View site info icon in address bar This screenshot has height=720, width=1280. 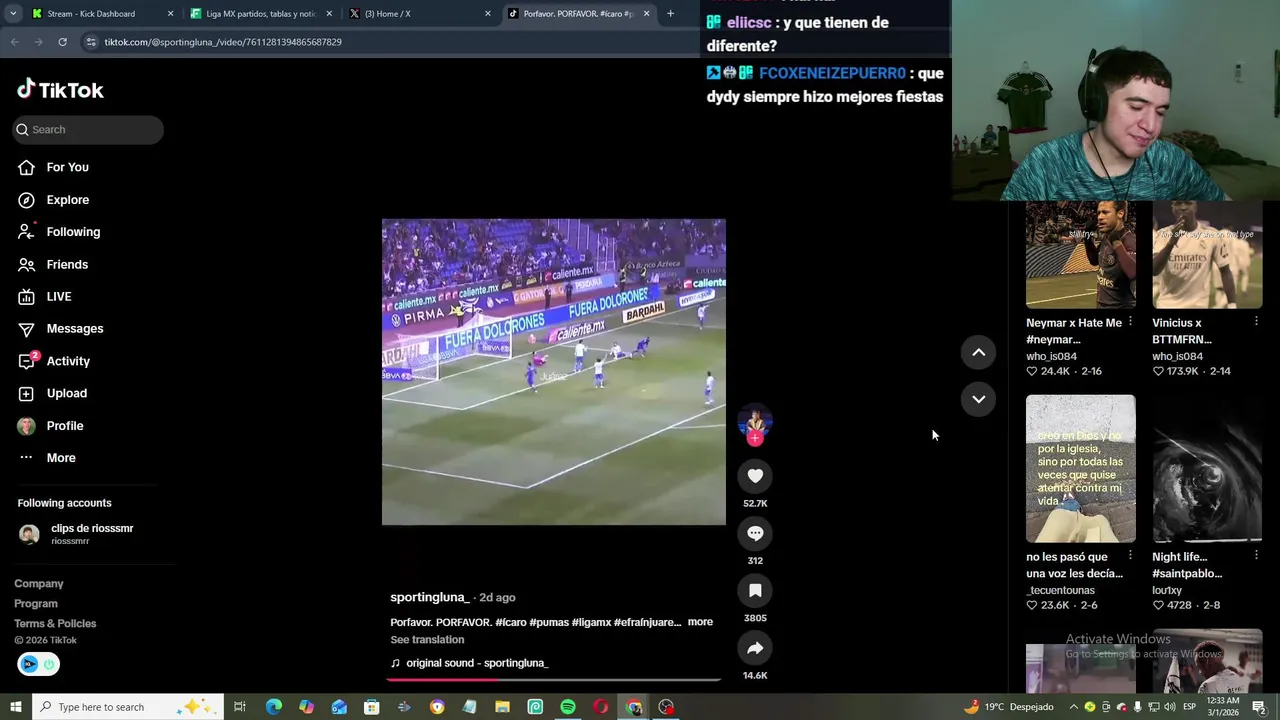(91, 42)
